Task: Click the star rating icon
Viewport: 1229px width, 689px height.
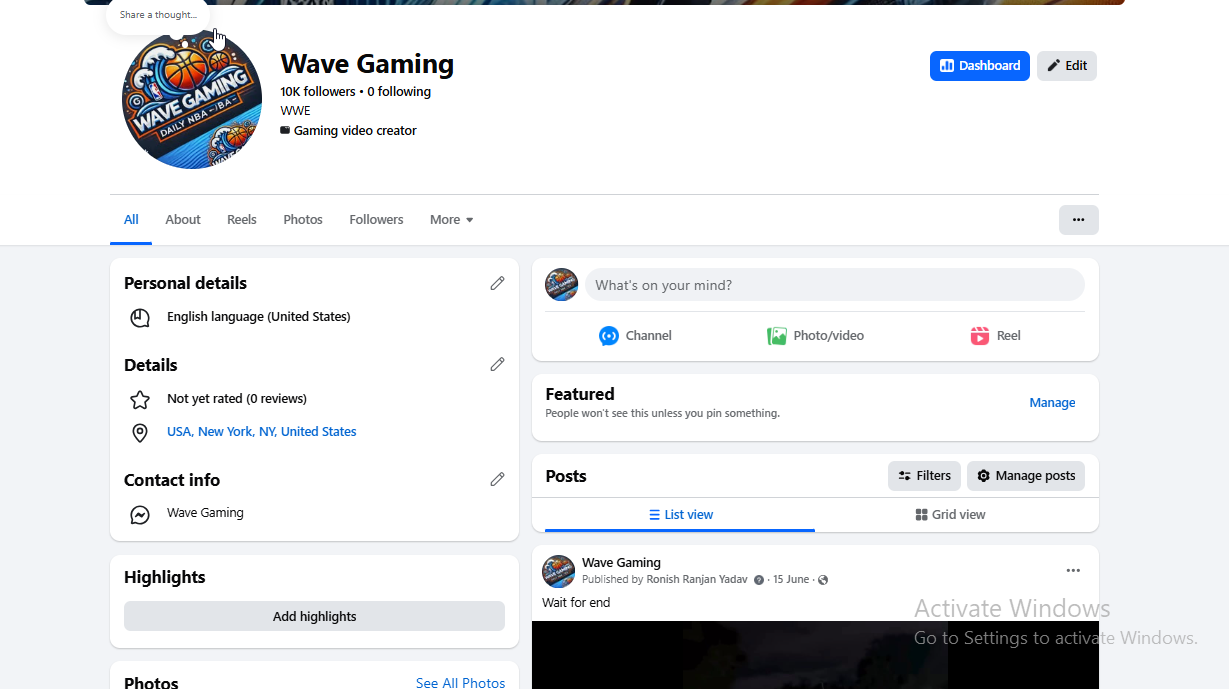Action: tap(140, 400)
